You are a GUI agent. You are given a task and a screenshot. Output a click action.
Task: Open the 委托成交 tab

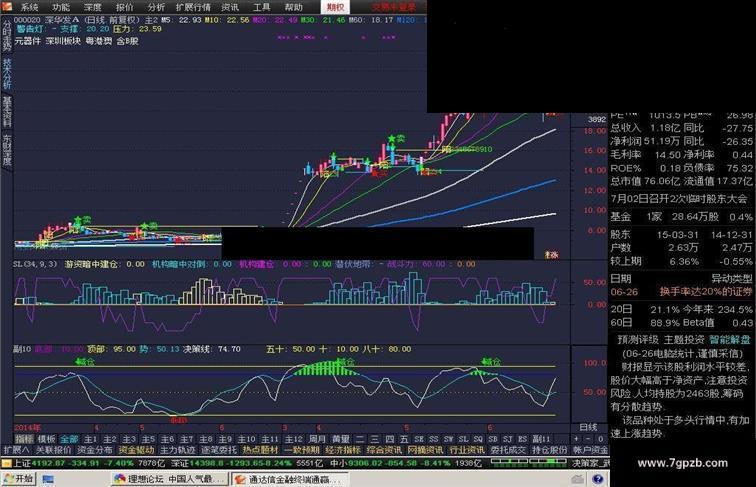[509, 450]
